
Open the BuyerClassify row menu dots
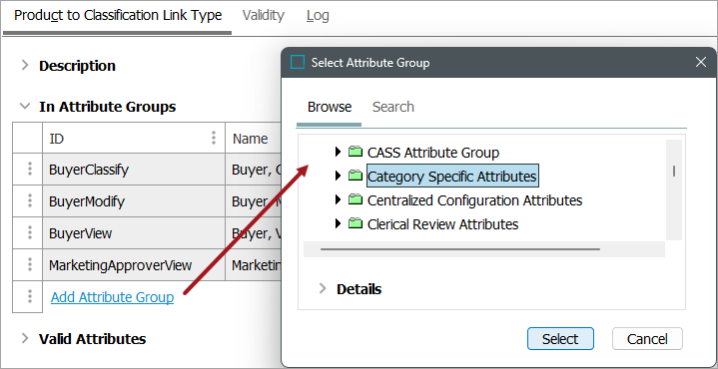tap(30, 169)
